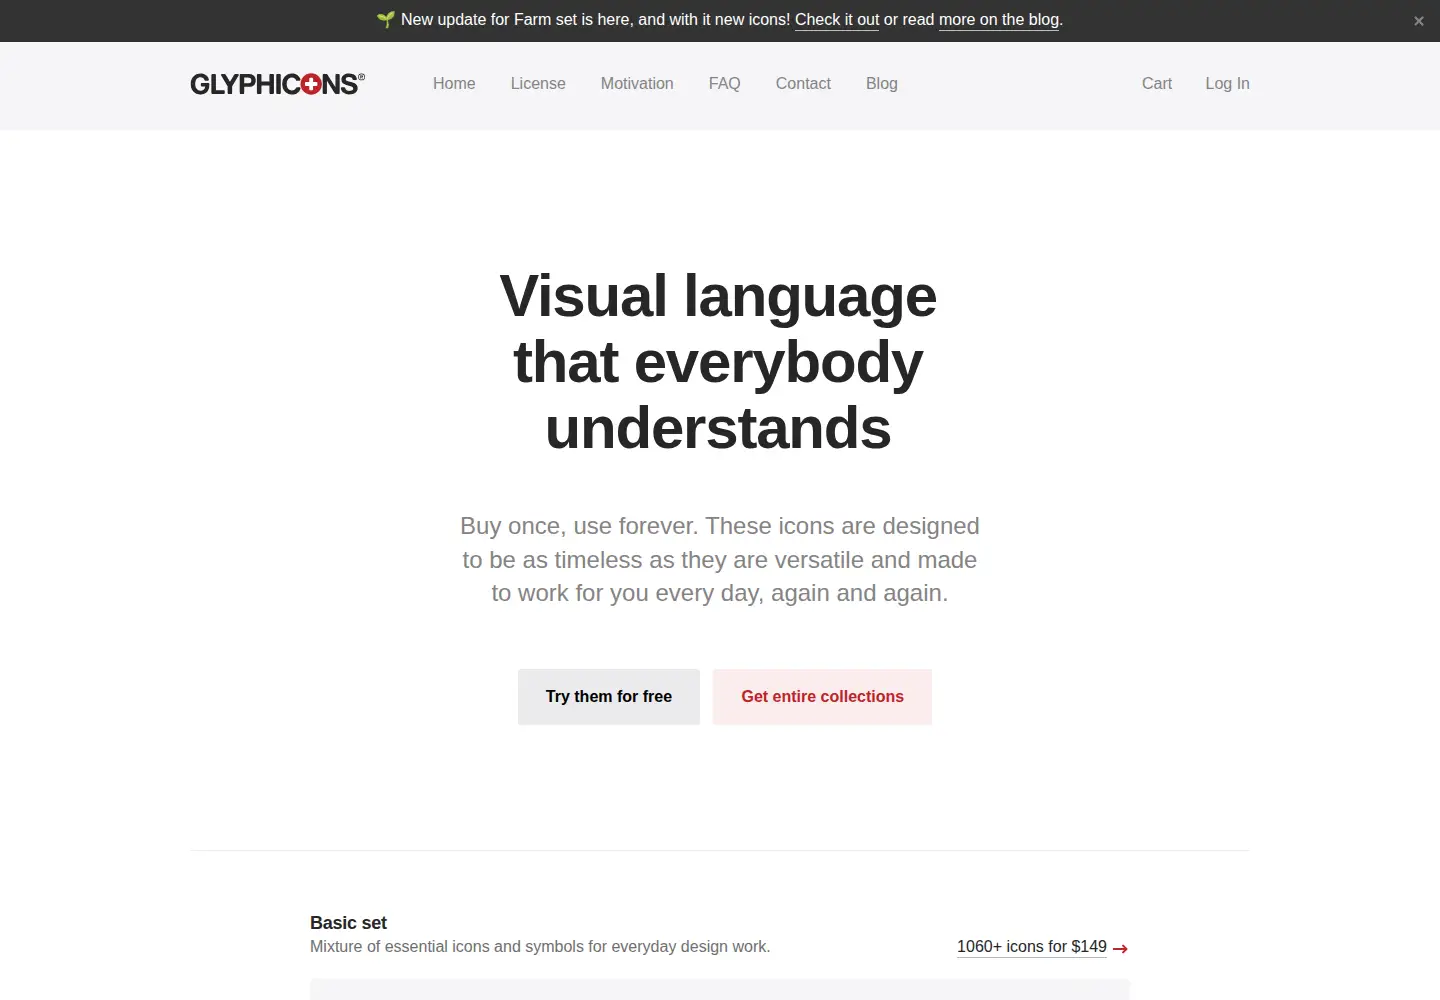The height and width of the screenshot is (1000, 1440).
Task: Dismiss the Farm set update banner
Action: point(1418,21)
